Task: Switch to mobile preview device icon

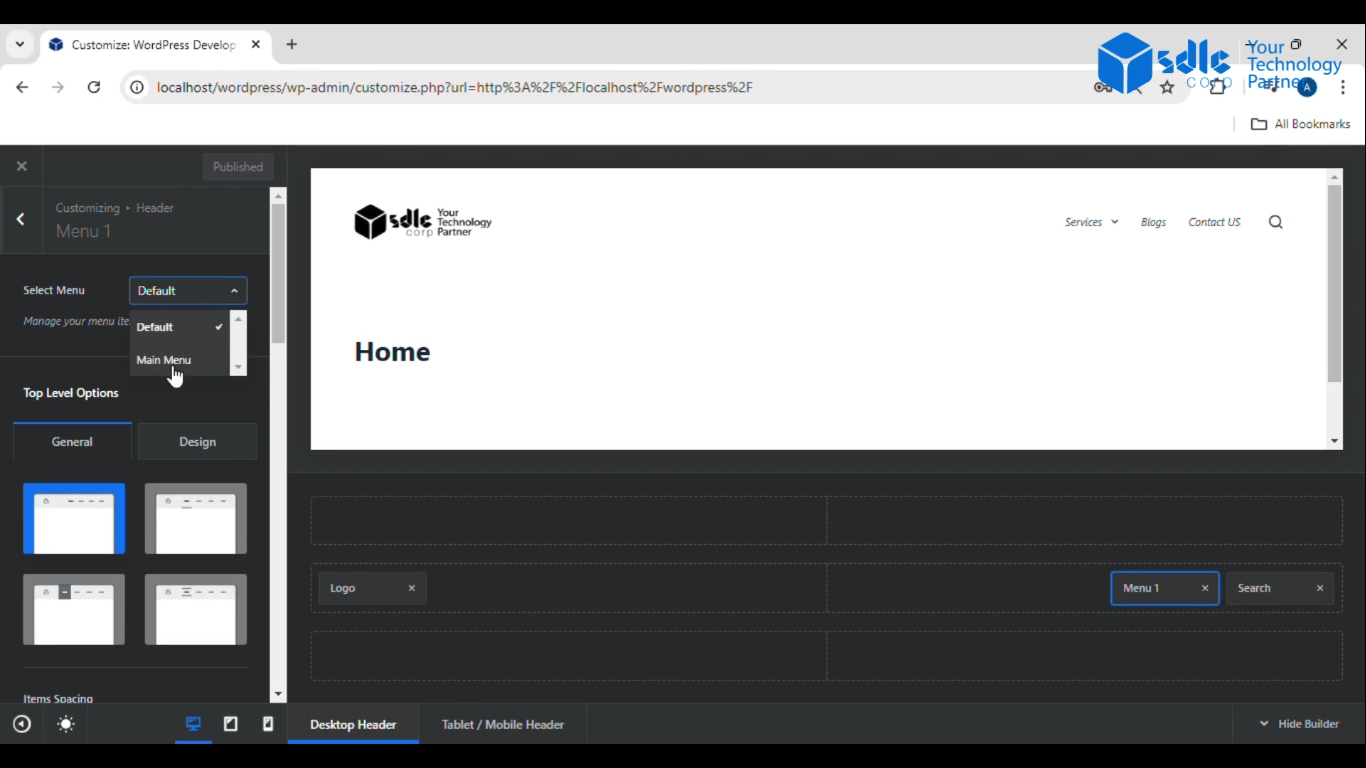Action: pos(268,724)
